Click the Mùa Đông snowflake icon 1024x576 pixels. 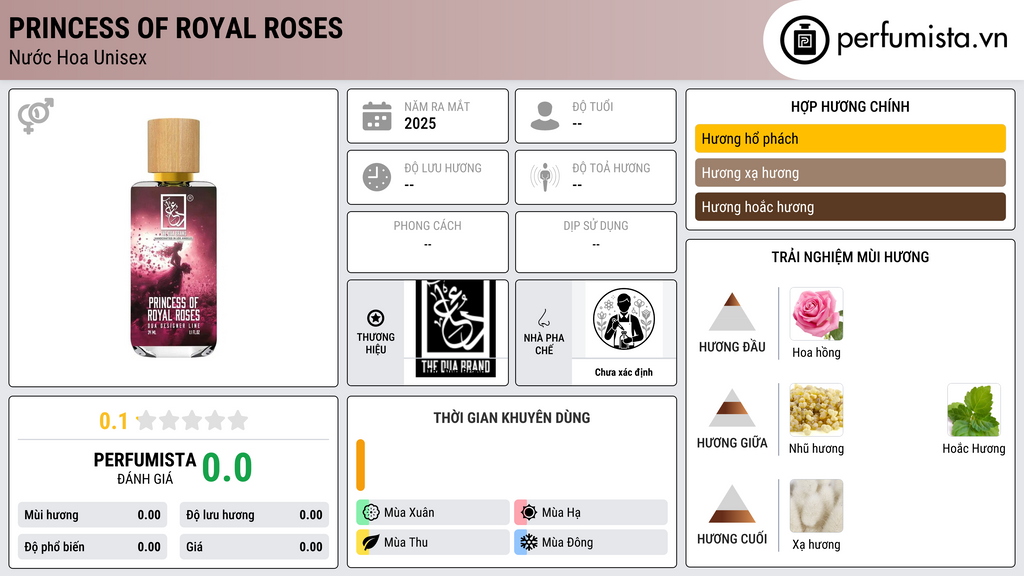click(528, 542)
